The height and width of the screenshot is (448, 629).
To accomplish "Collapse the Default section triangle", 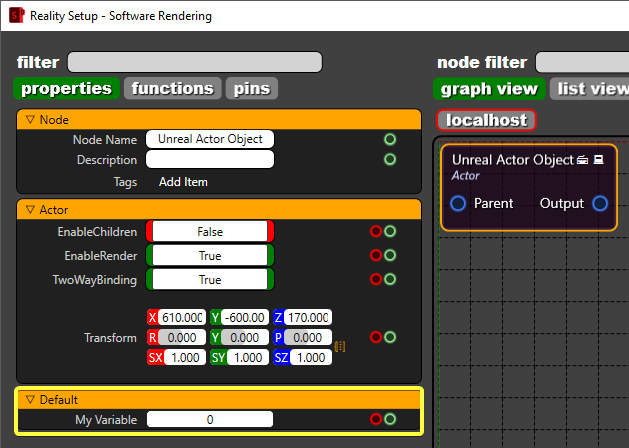I will pyautogui.click(x=31, y=399).
